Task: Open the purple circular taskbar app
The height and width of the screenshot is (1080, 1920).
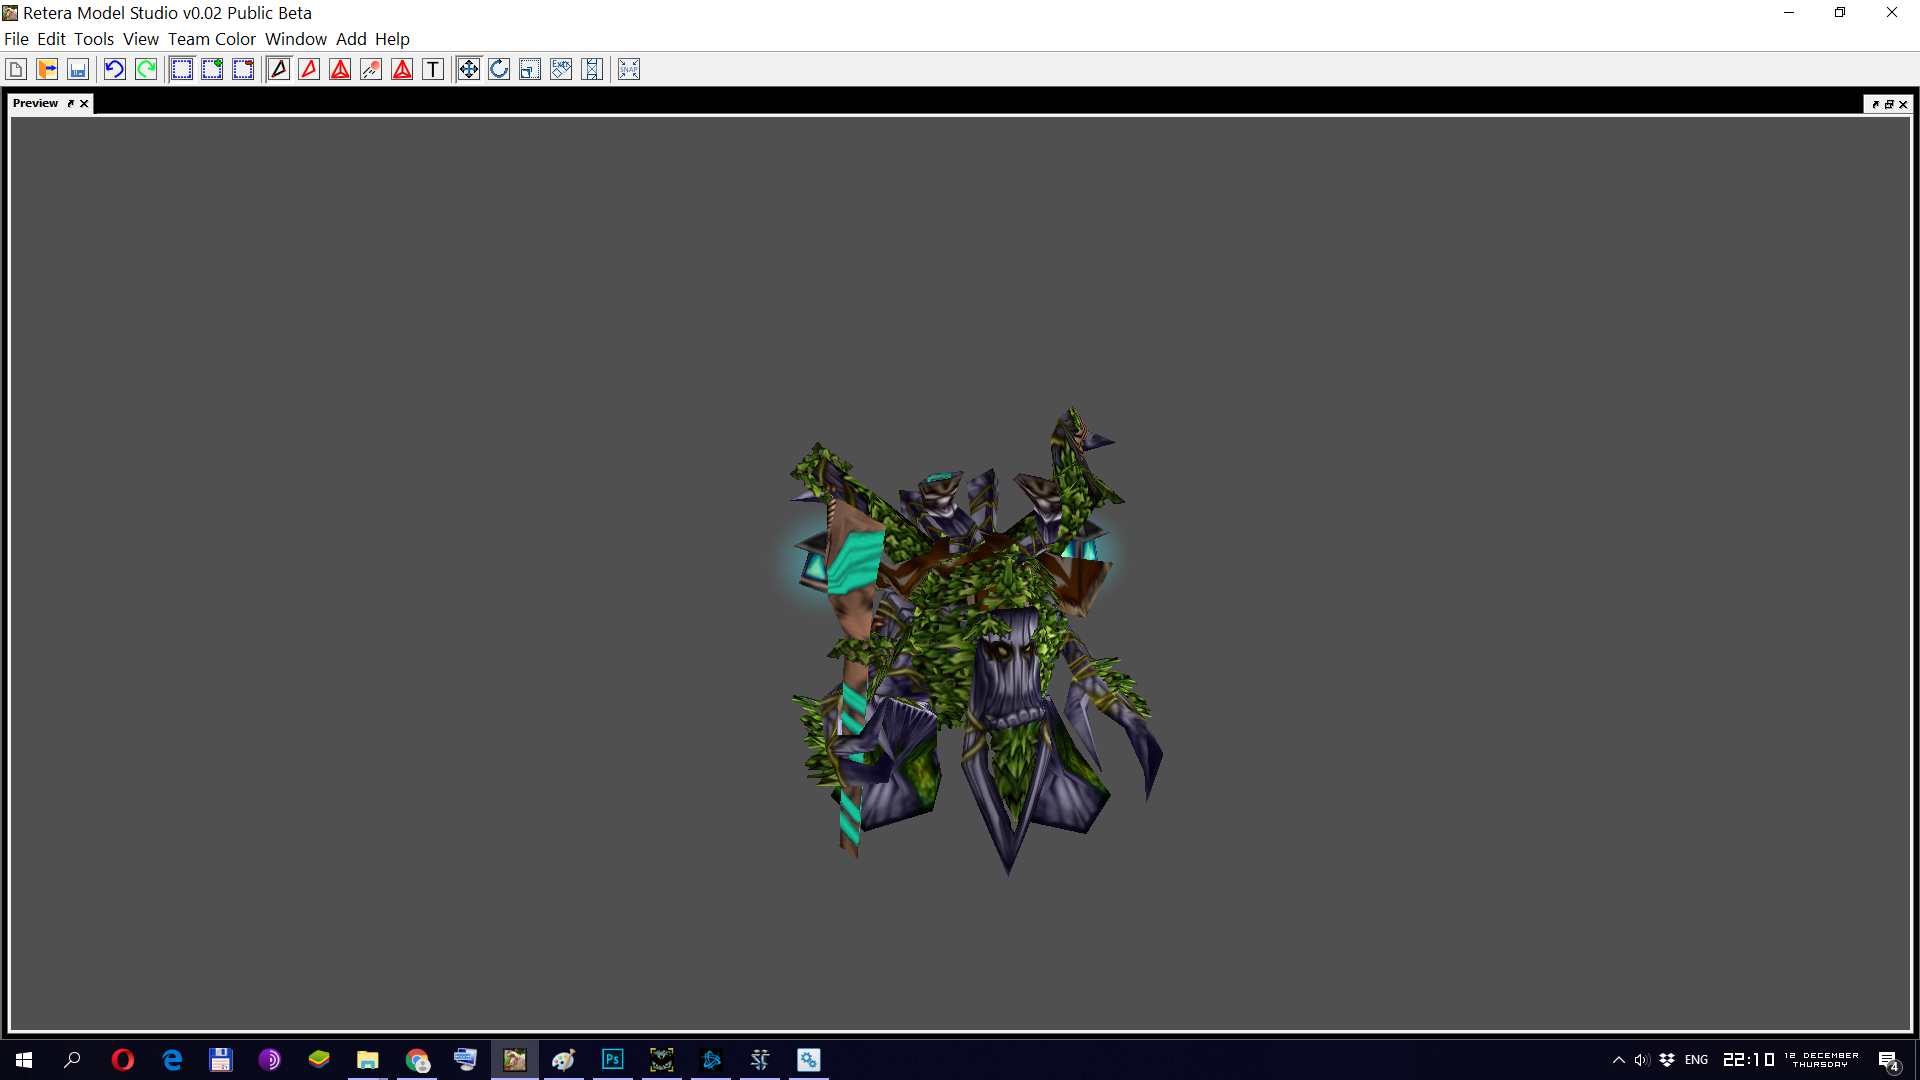Action: (270, 1060)
